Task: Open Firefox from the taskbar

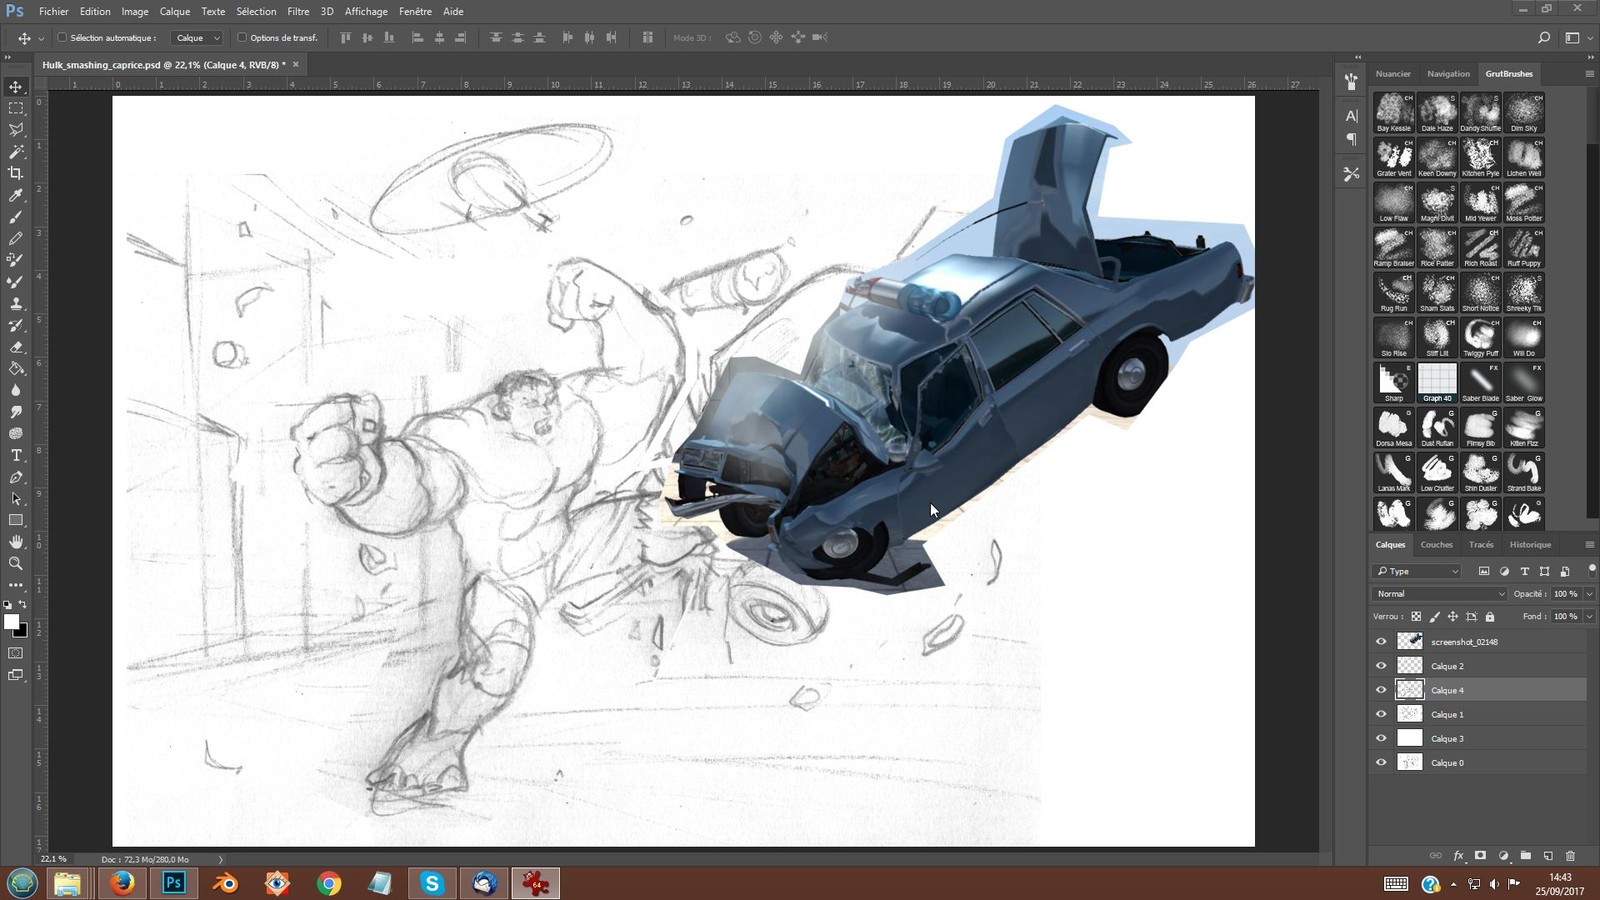Action: [122, 883]
